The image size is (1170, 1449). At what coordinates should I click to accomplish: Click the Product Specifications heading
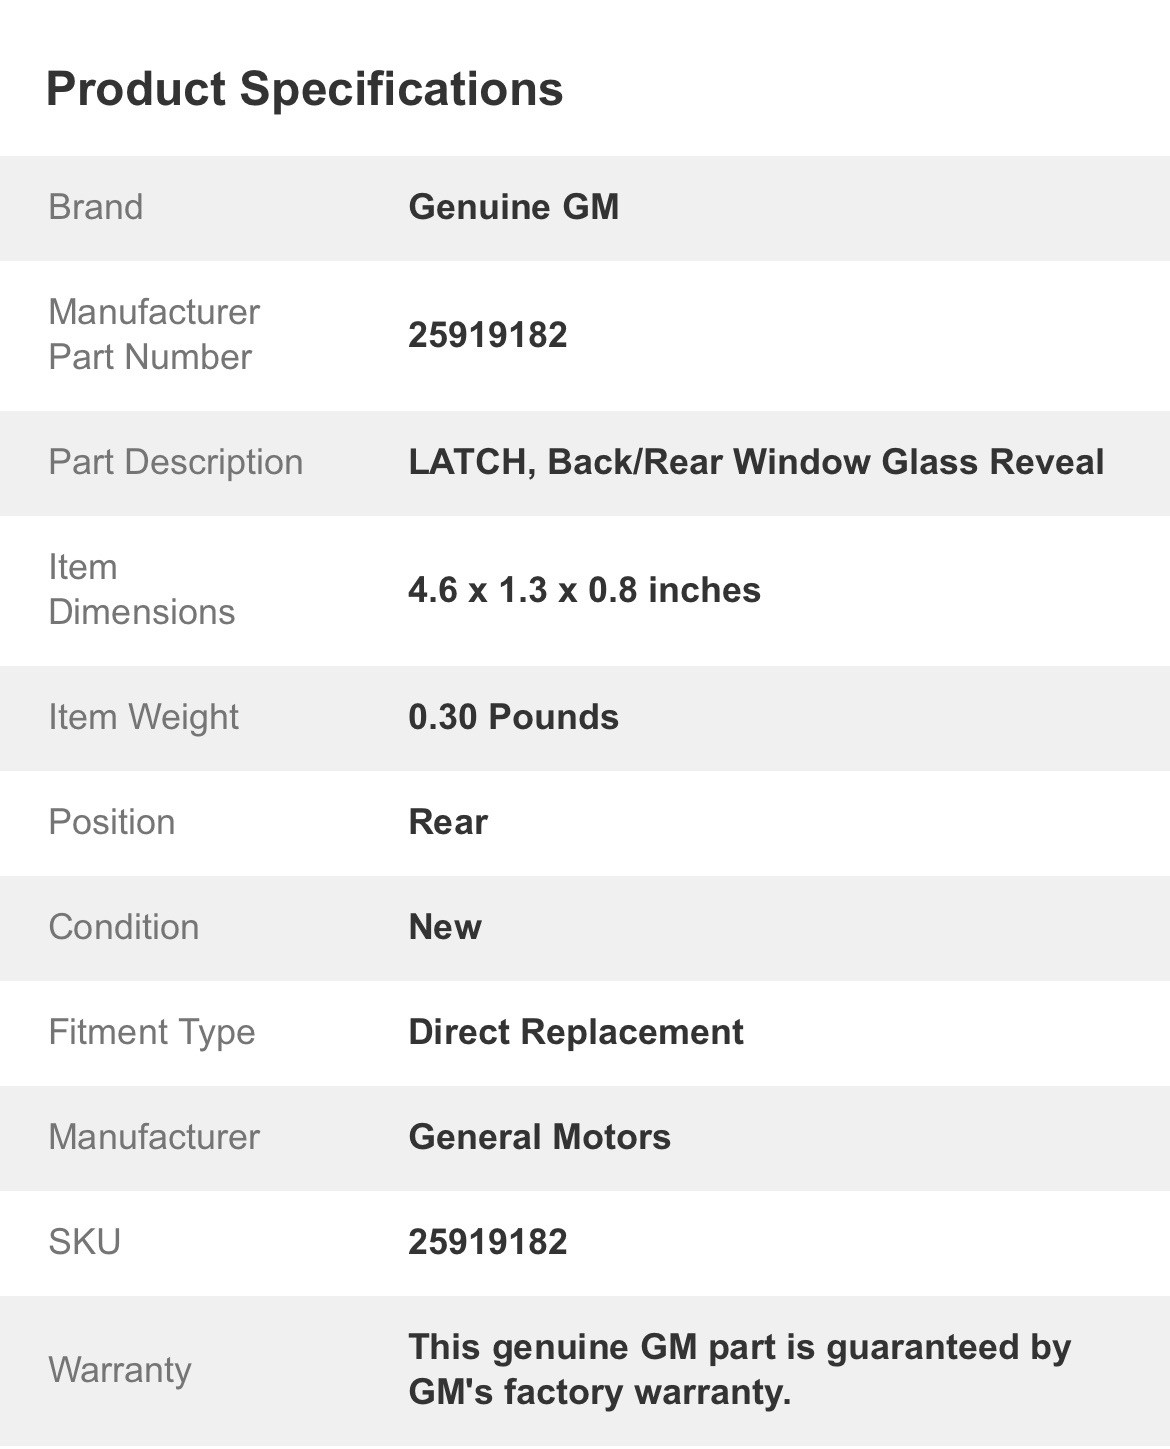304,89
